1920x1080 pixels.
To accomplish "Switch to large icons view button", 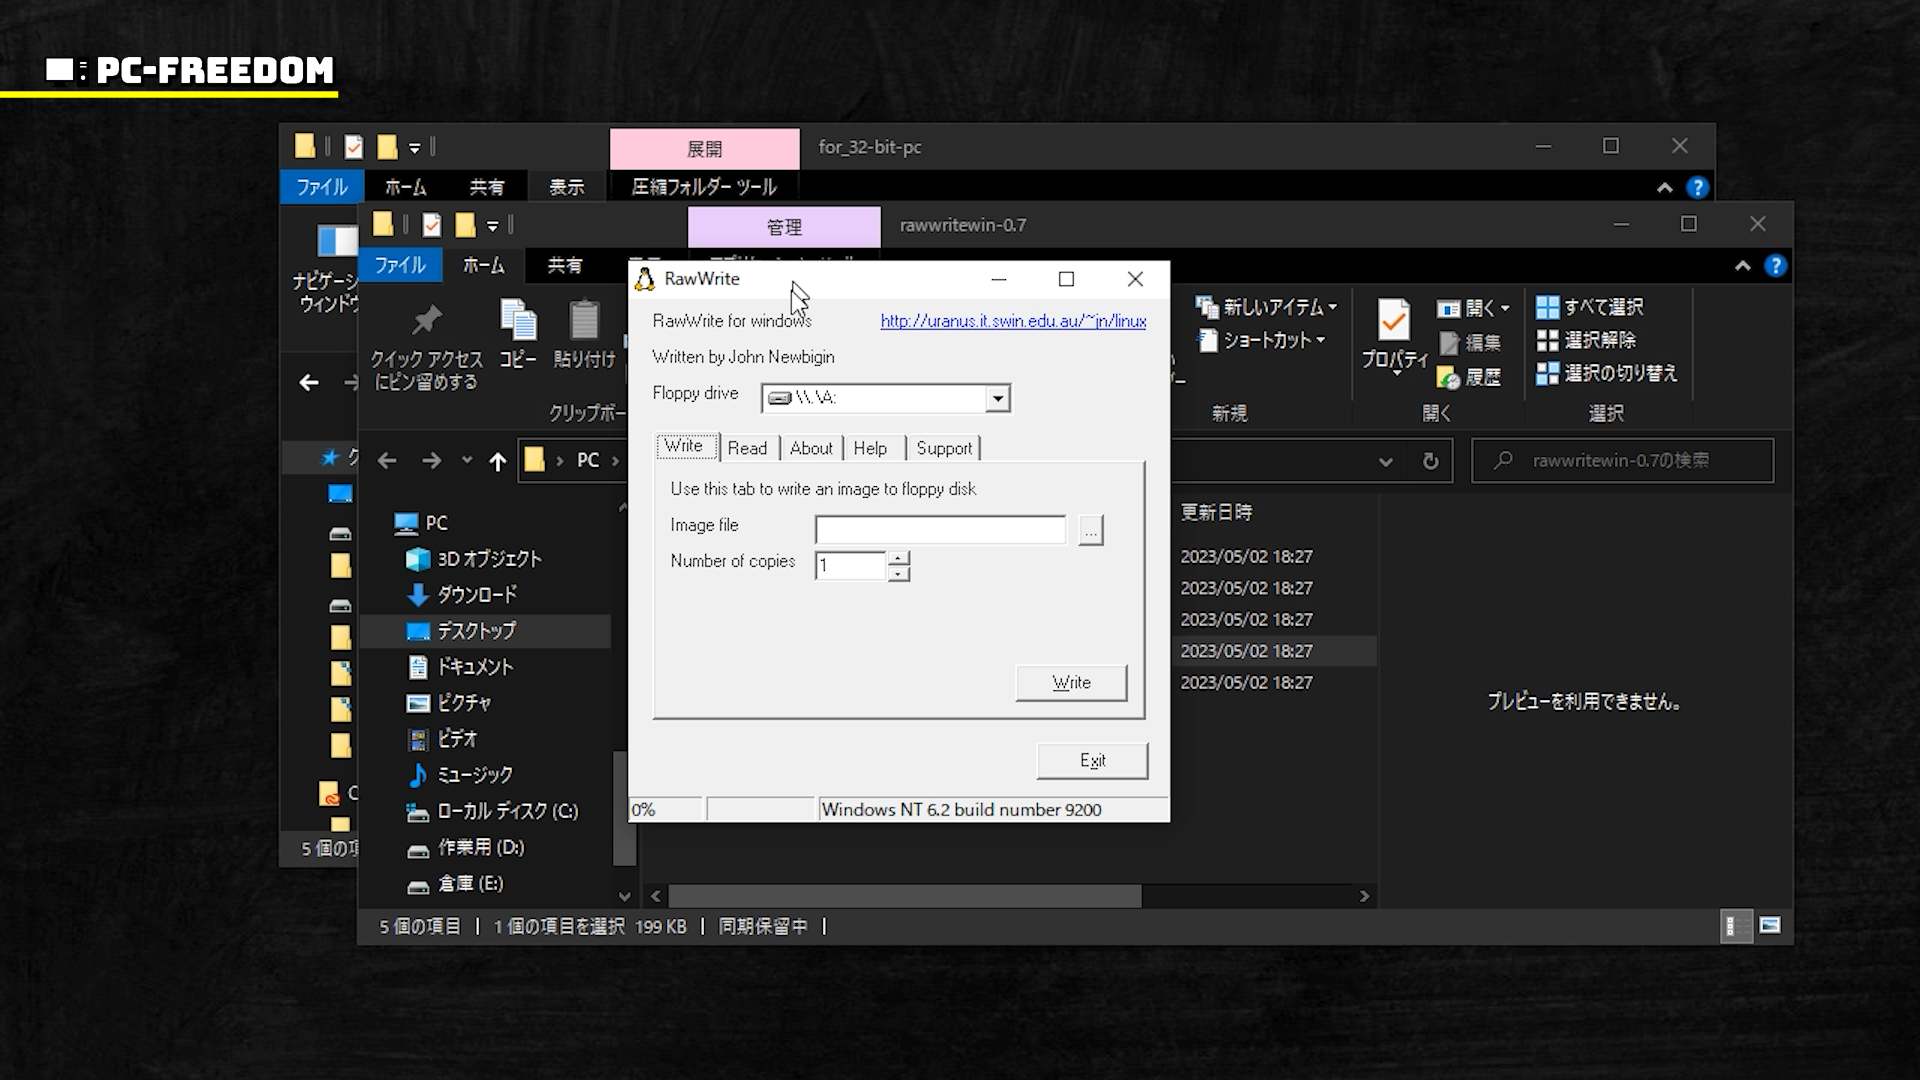I will 1770,926.
